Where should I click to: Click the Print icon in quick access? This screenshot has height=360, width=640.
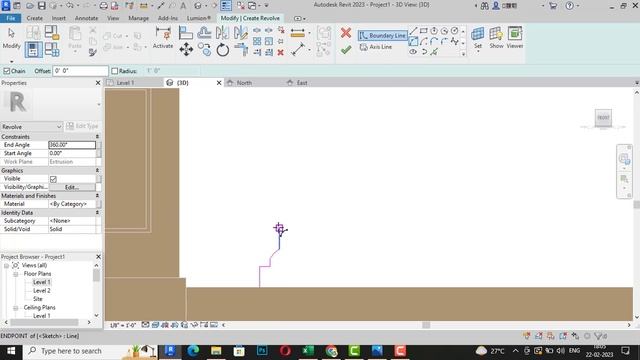tap(104, 6)
